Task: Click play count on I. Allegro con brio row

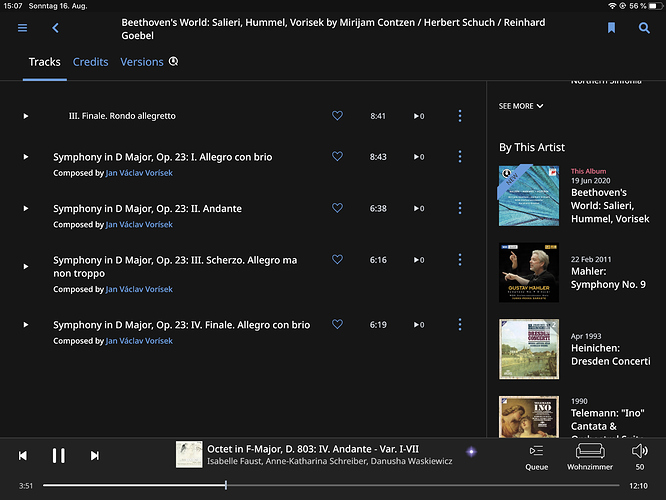Action: tap(419, 157)
